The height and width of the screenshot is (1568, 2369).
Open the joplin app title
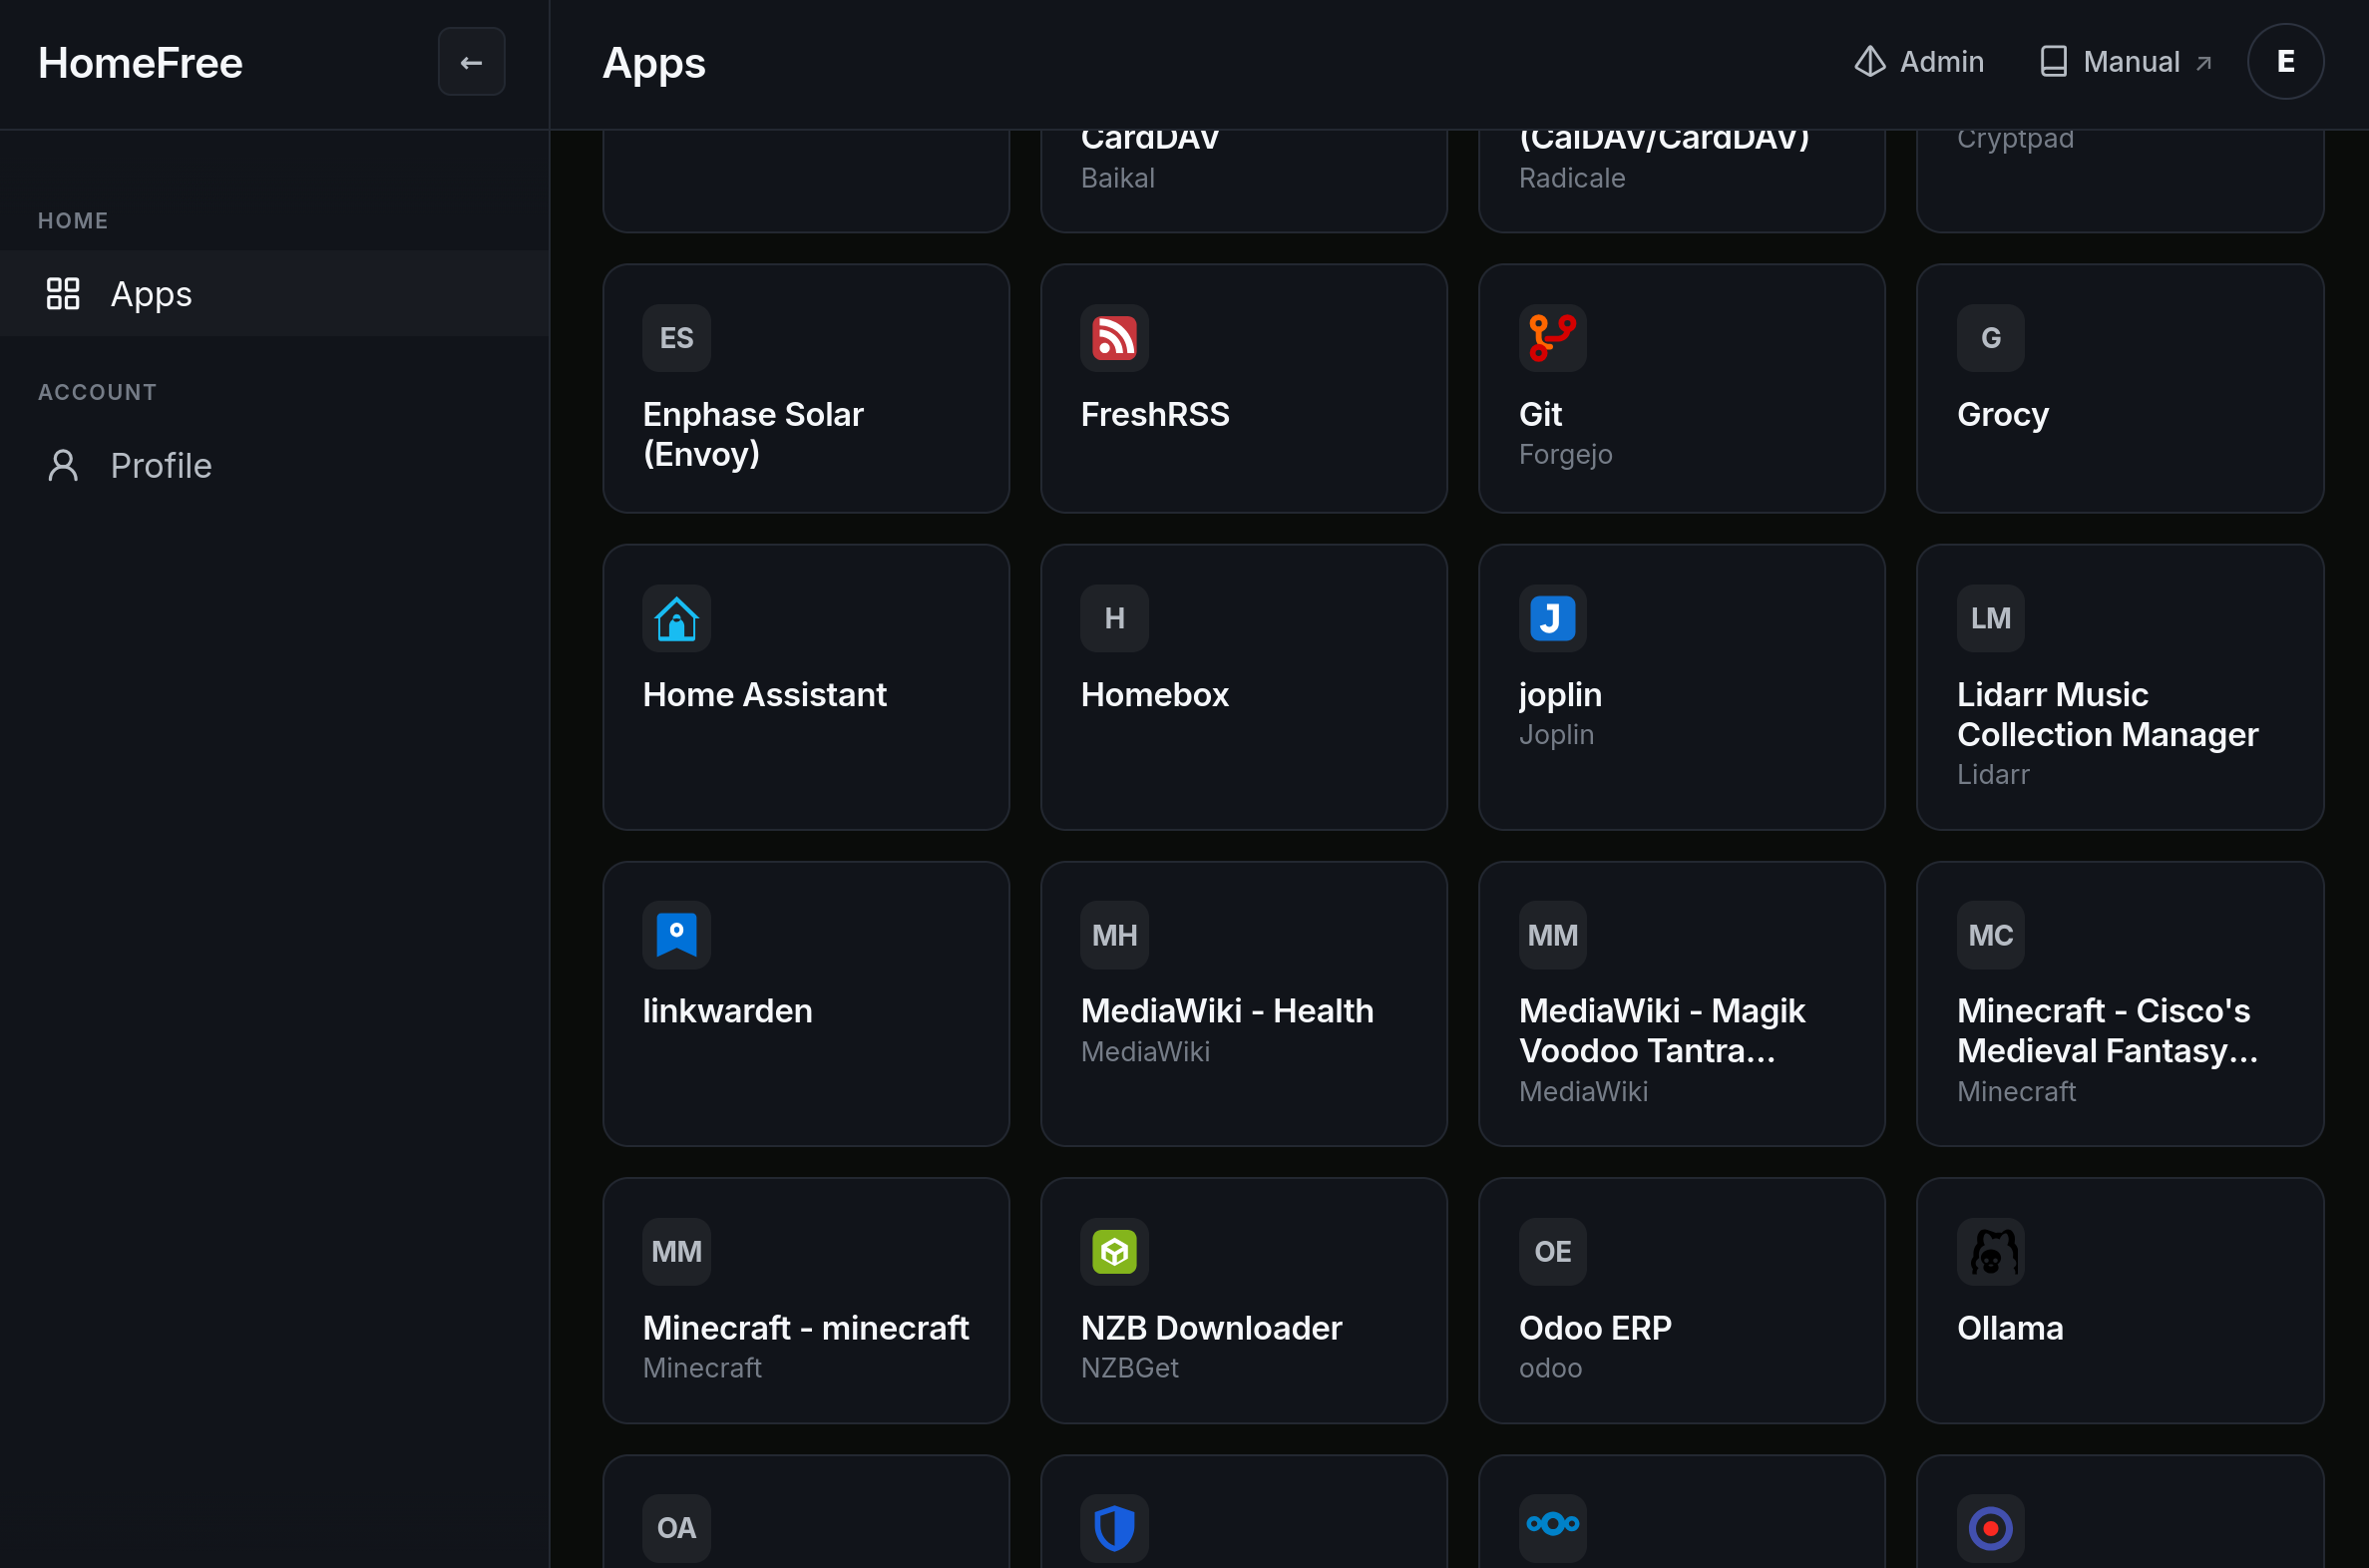pos(1560,694)
